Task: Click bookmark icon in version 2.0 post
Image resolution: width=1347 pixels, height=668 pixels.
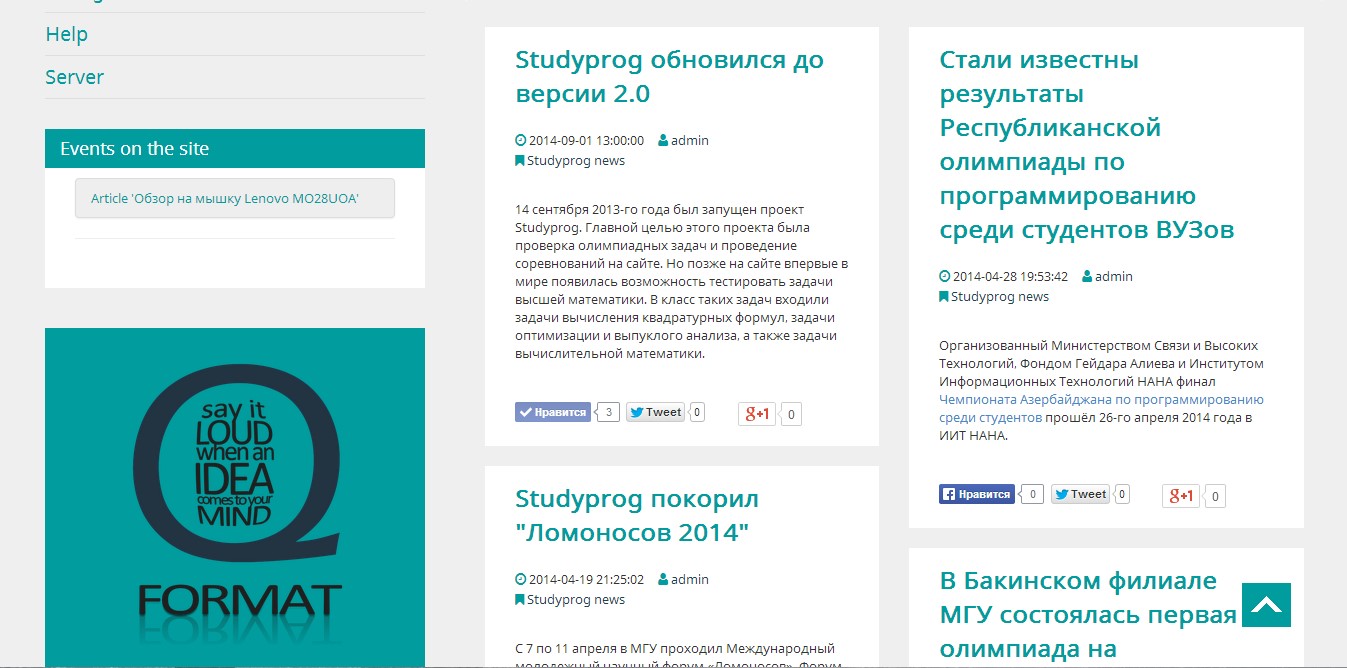Action: [520, 161]
